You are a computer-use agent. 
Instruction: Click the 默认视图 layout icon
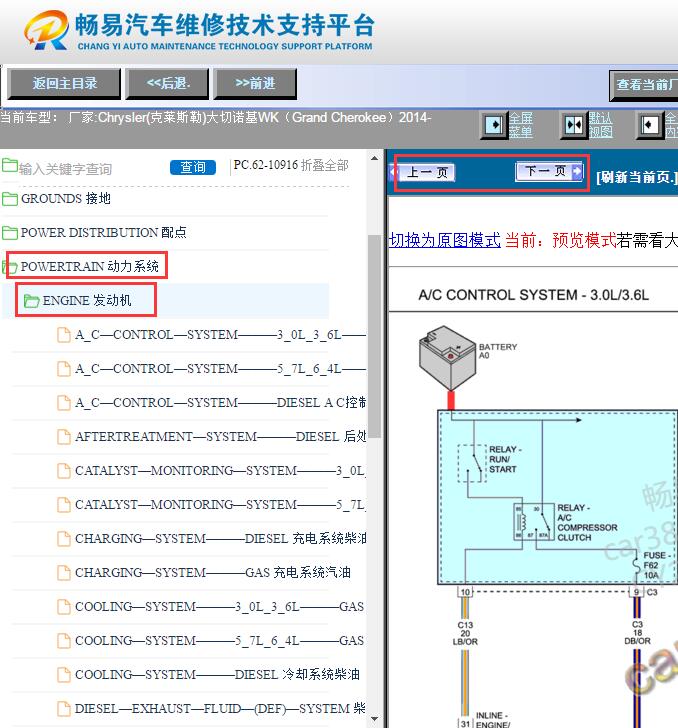coord(574,125)
